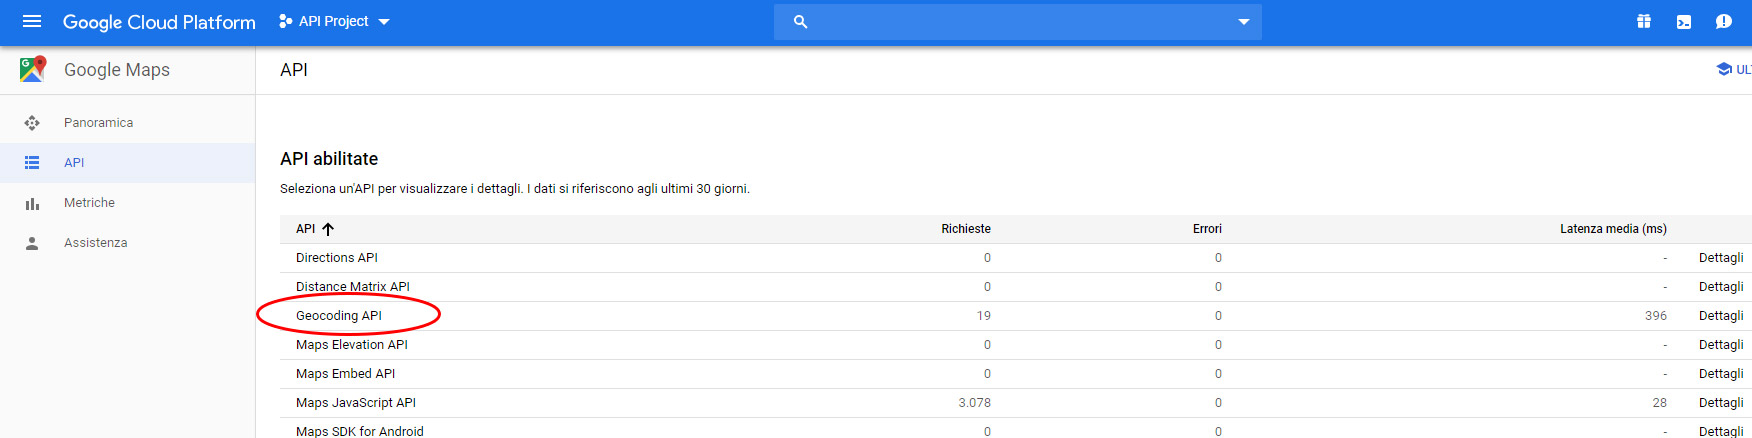Click the 28 latency value
Screen dimensions: 1752x438
pos(1660,403)
